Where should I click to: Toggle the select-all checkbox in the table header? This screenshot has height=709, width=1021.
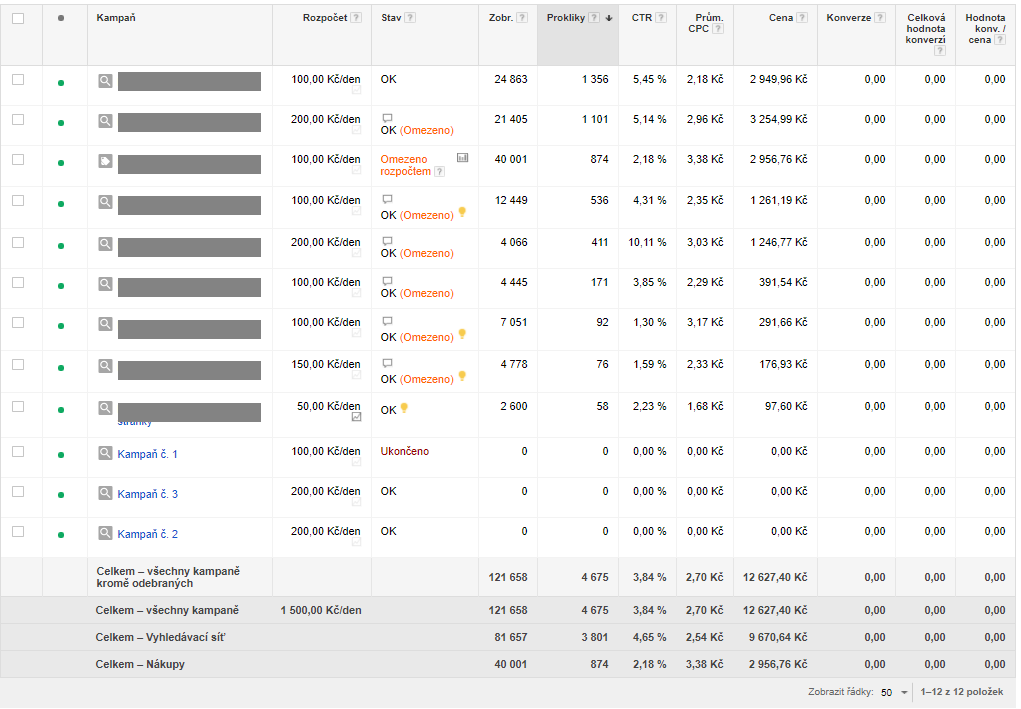[18, 18]
